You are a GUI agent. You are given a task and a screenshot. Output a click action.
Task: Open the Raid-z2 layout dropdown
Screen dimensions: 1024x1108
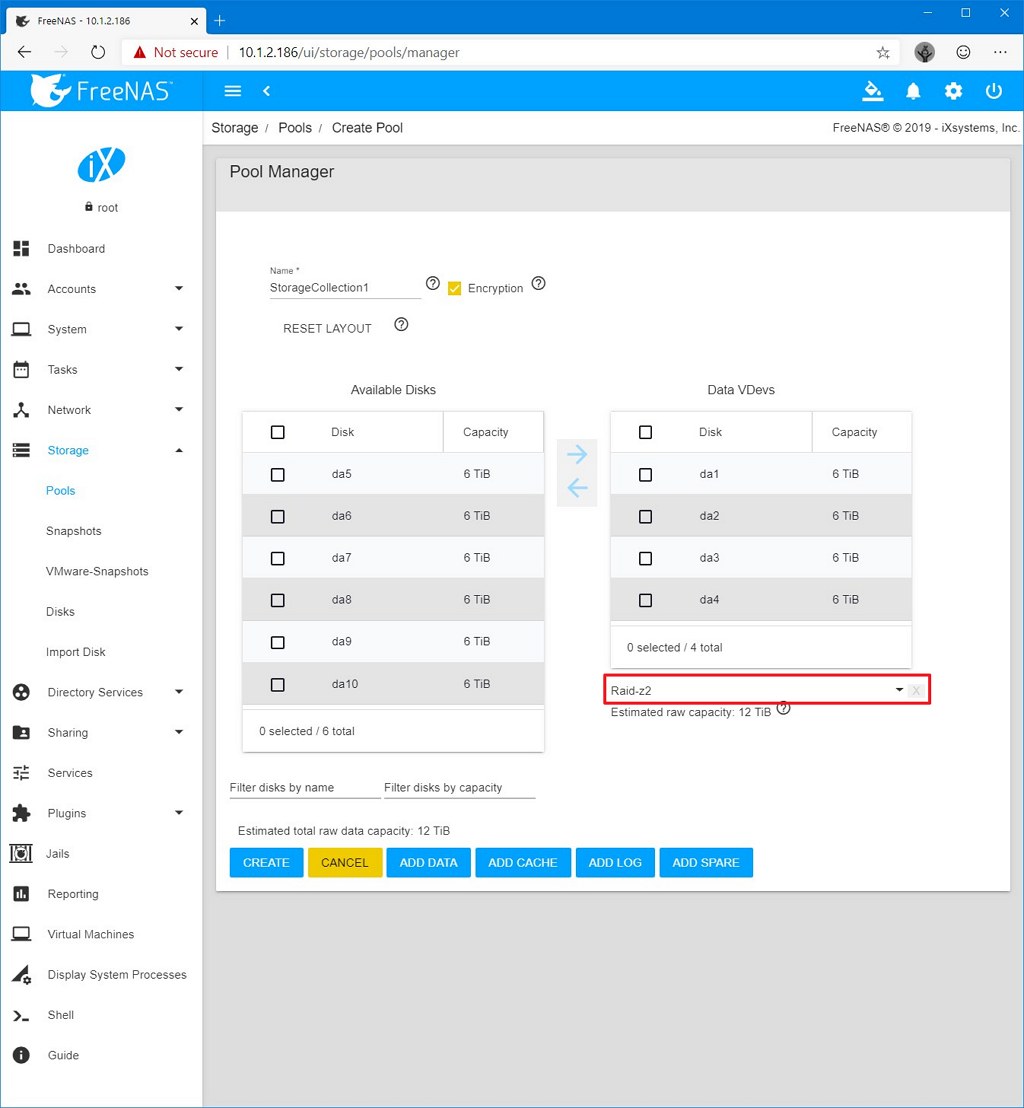click(x=756, y=690)
